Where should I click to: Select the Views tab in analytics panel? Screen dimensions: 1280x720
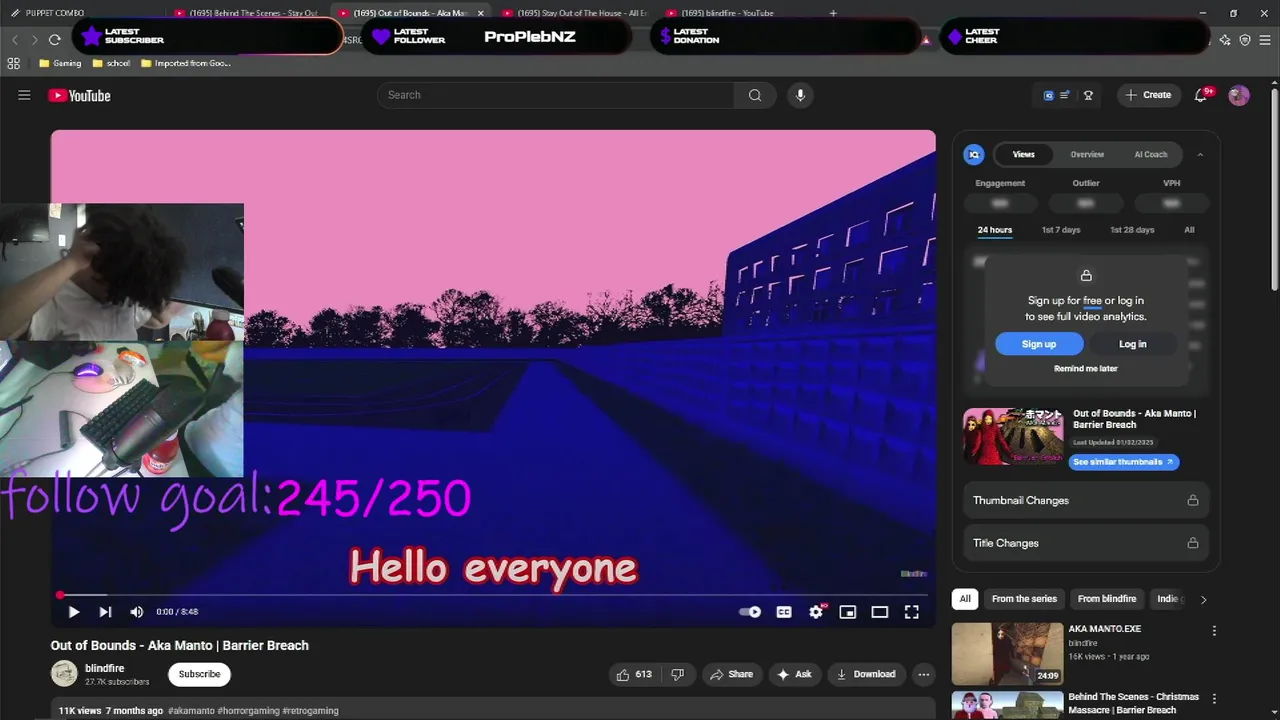click(1023, 154)
